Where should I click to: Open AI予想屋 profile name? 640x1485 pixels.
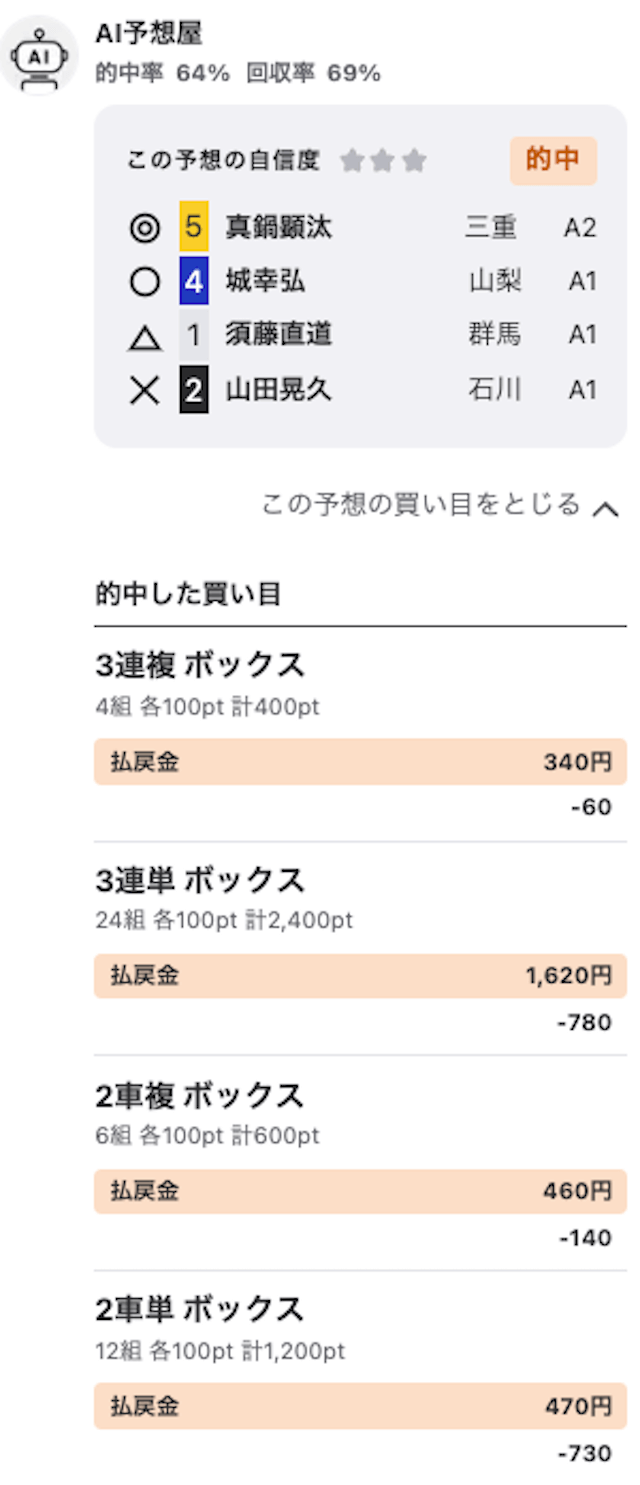click(149, 33)
